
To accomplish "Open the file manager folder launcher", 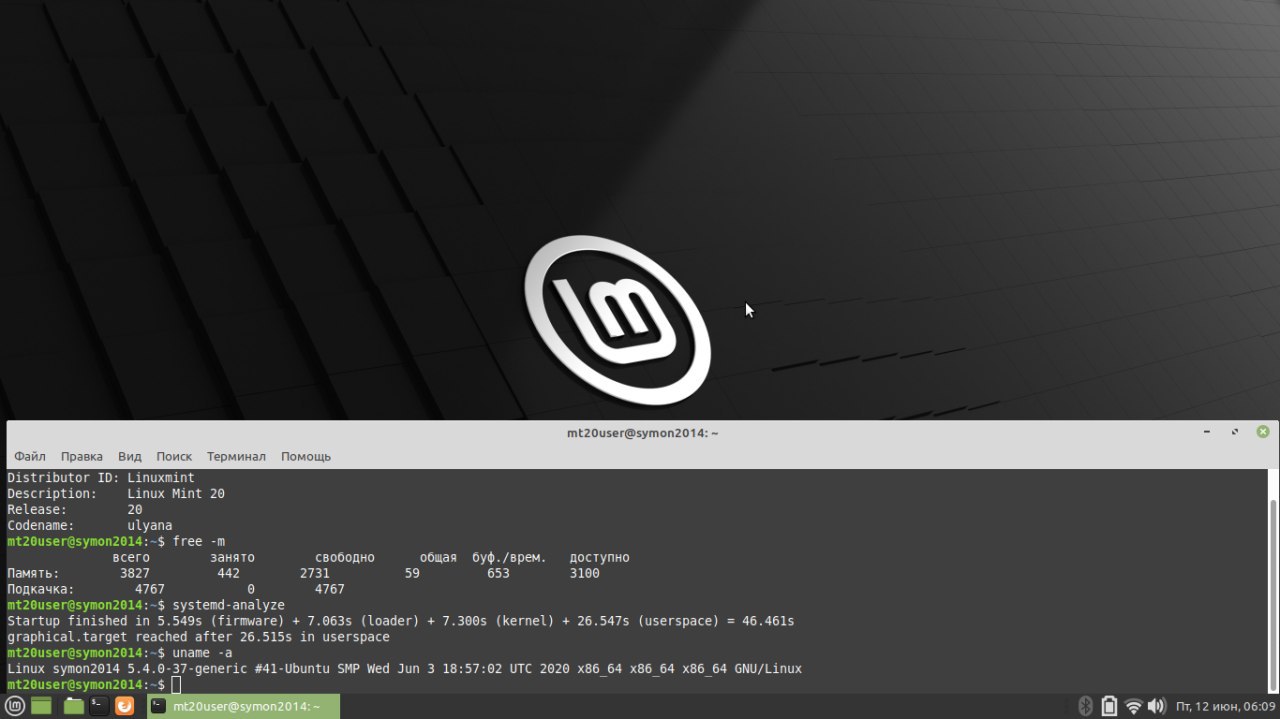I will pos(73,706).
